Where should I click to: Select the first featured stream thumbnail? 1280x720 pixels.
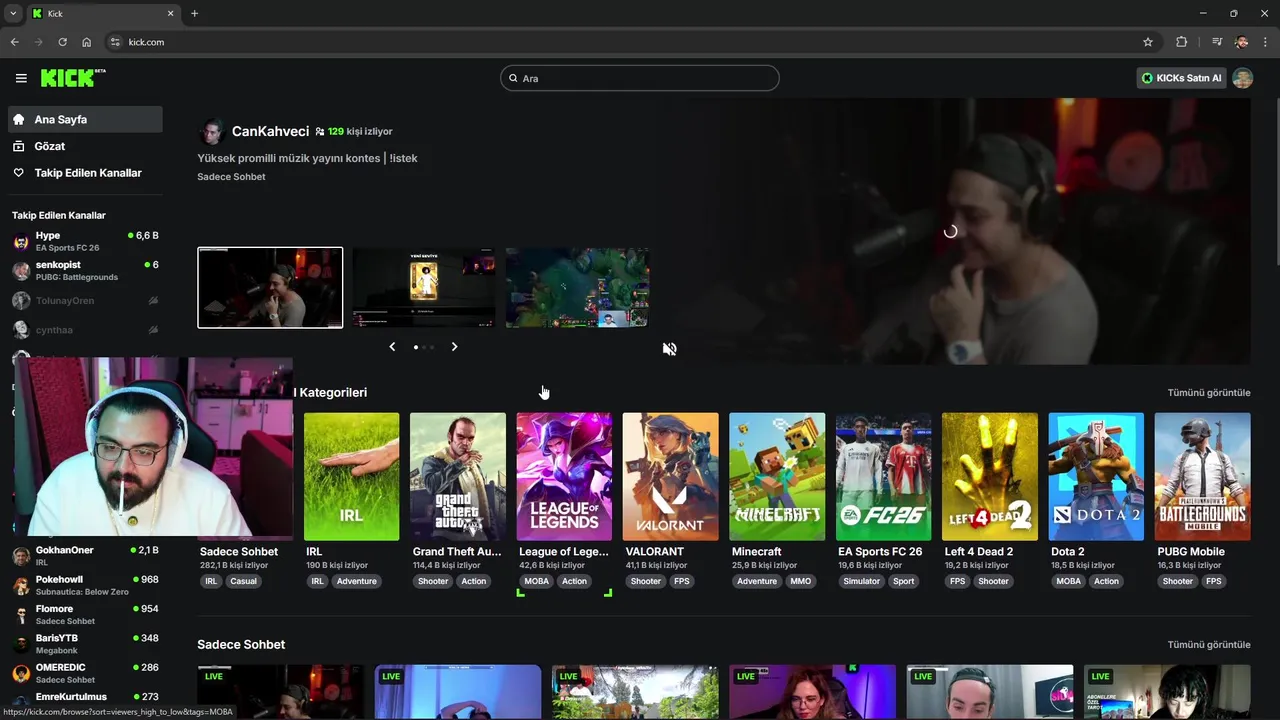pyautogui.click(x=270, y=287)
